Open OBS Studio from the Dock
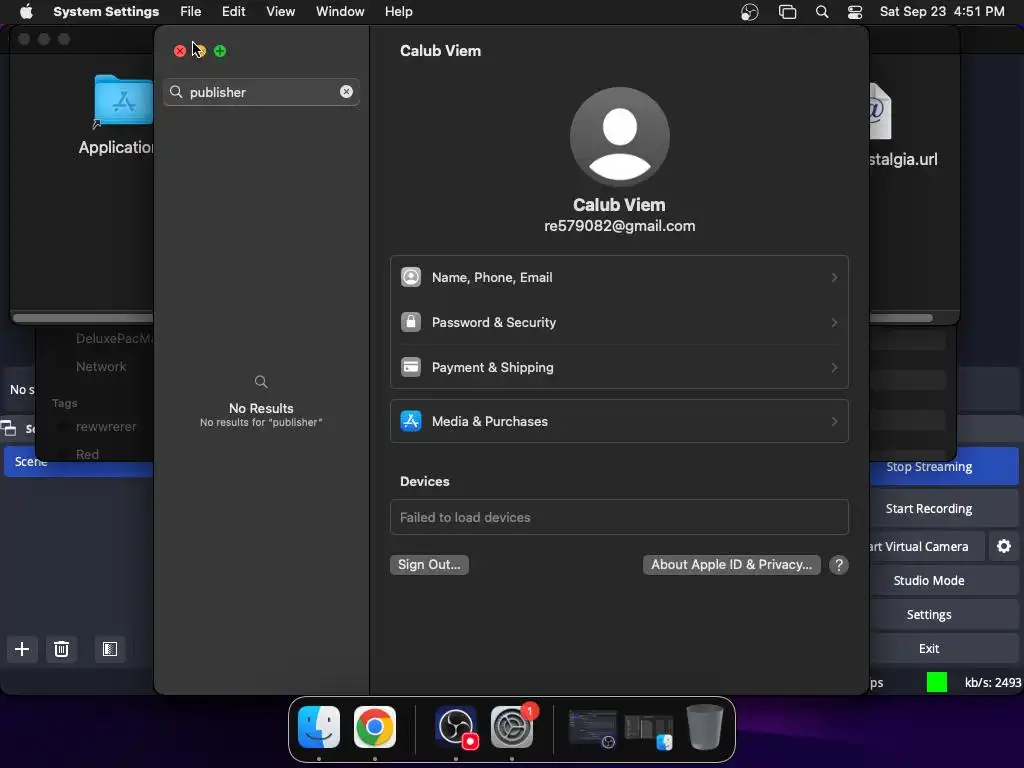 (x=456, y=727)
